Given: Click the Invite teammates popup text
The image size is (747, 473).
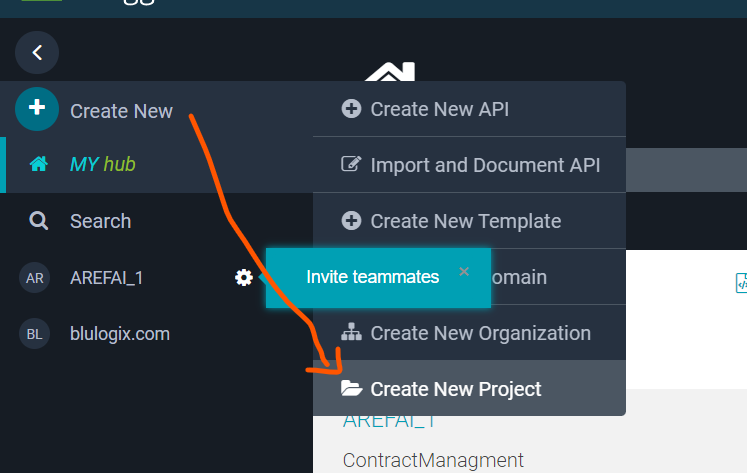Looking at the screenshot, I should pyautogui.click(x=372, y=277).
